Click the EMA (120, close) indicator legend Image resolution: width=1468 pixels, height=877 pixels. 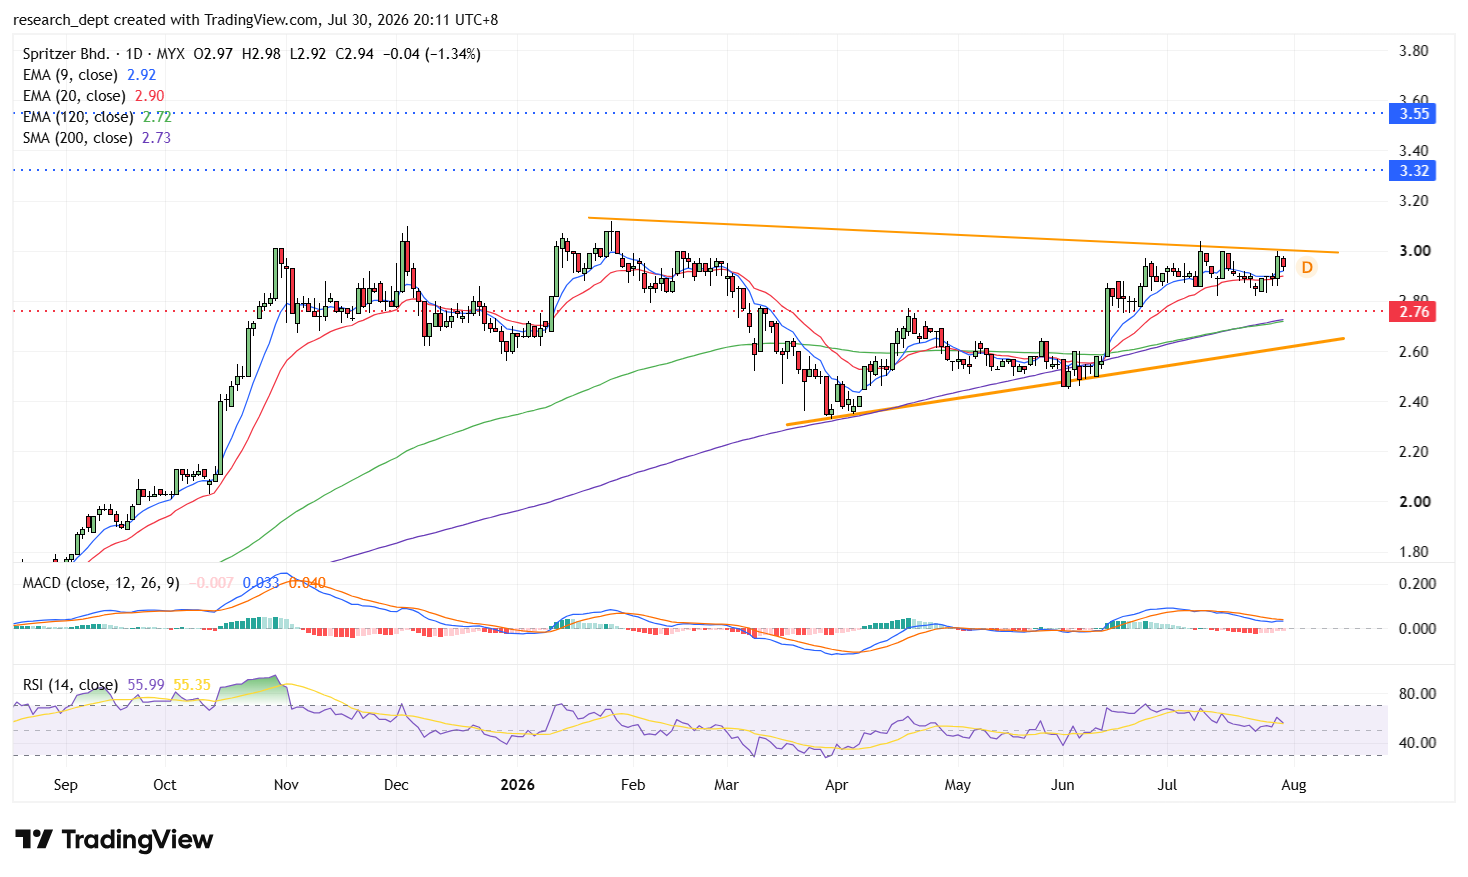pyautogui.click(x=78, y=117)
